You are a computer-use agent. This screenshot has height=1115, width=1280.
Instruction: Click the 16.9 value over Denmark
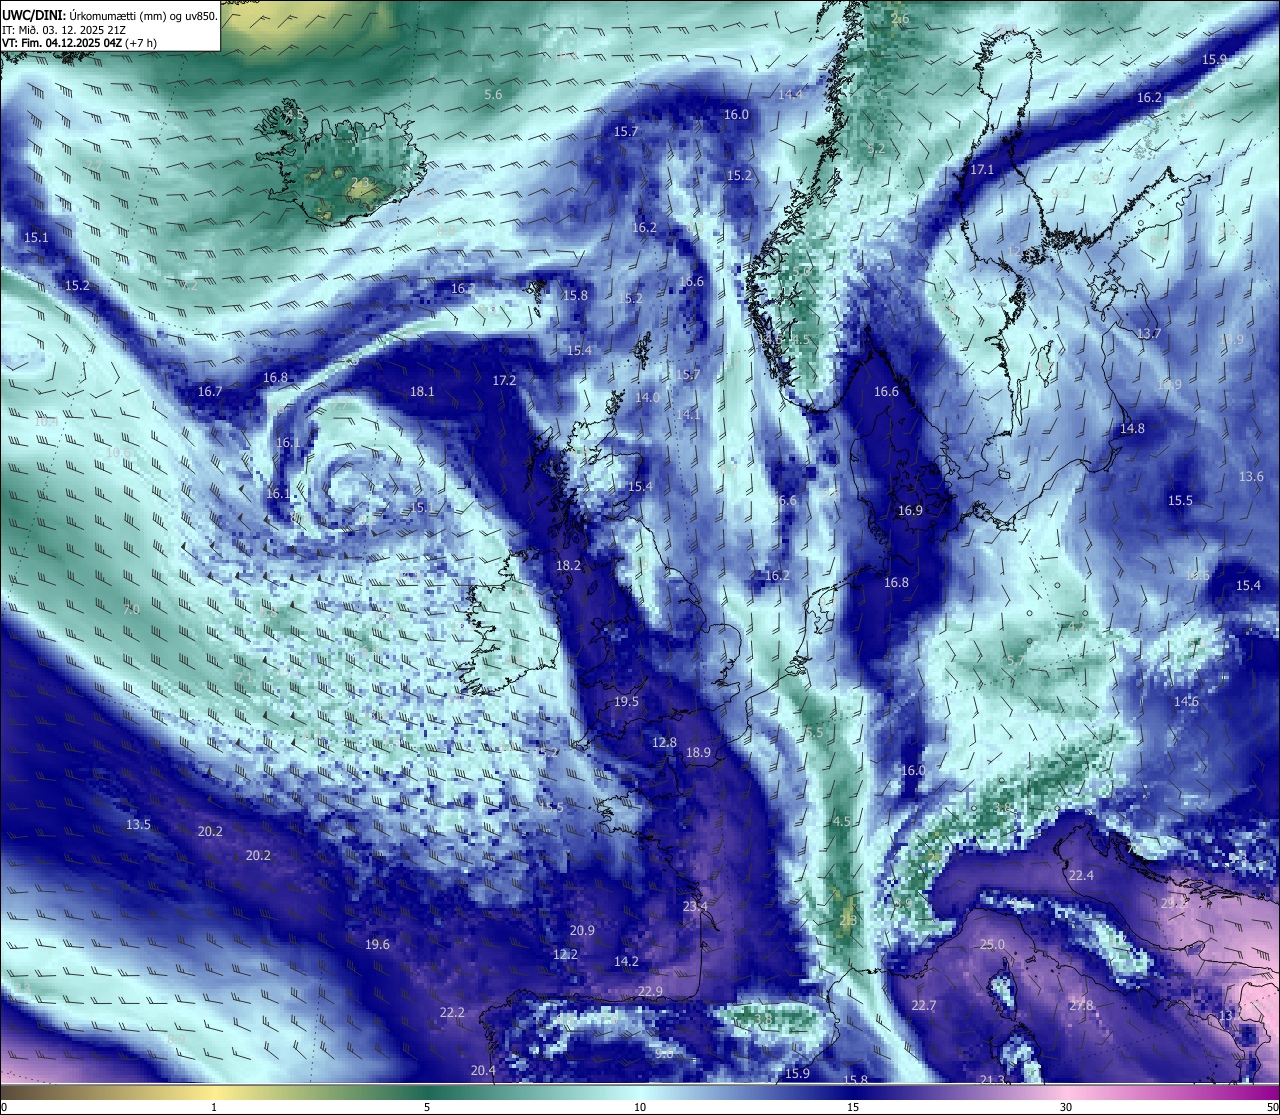pyautogui.click(x=910, y=511)
